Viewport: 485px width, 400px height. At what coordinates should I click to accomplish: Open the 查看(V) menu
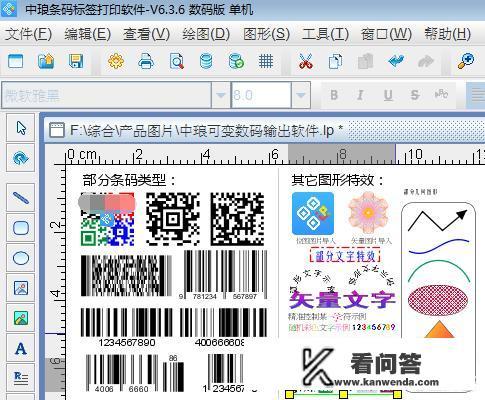pyautogui.click(x=146, y=34)
